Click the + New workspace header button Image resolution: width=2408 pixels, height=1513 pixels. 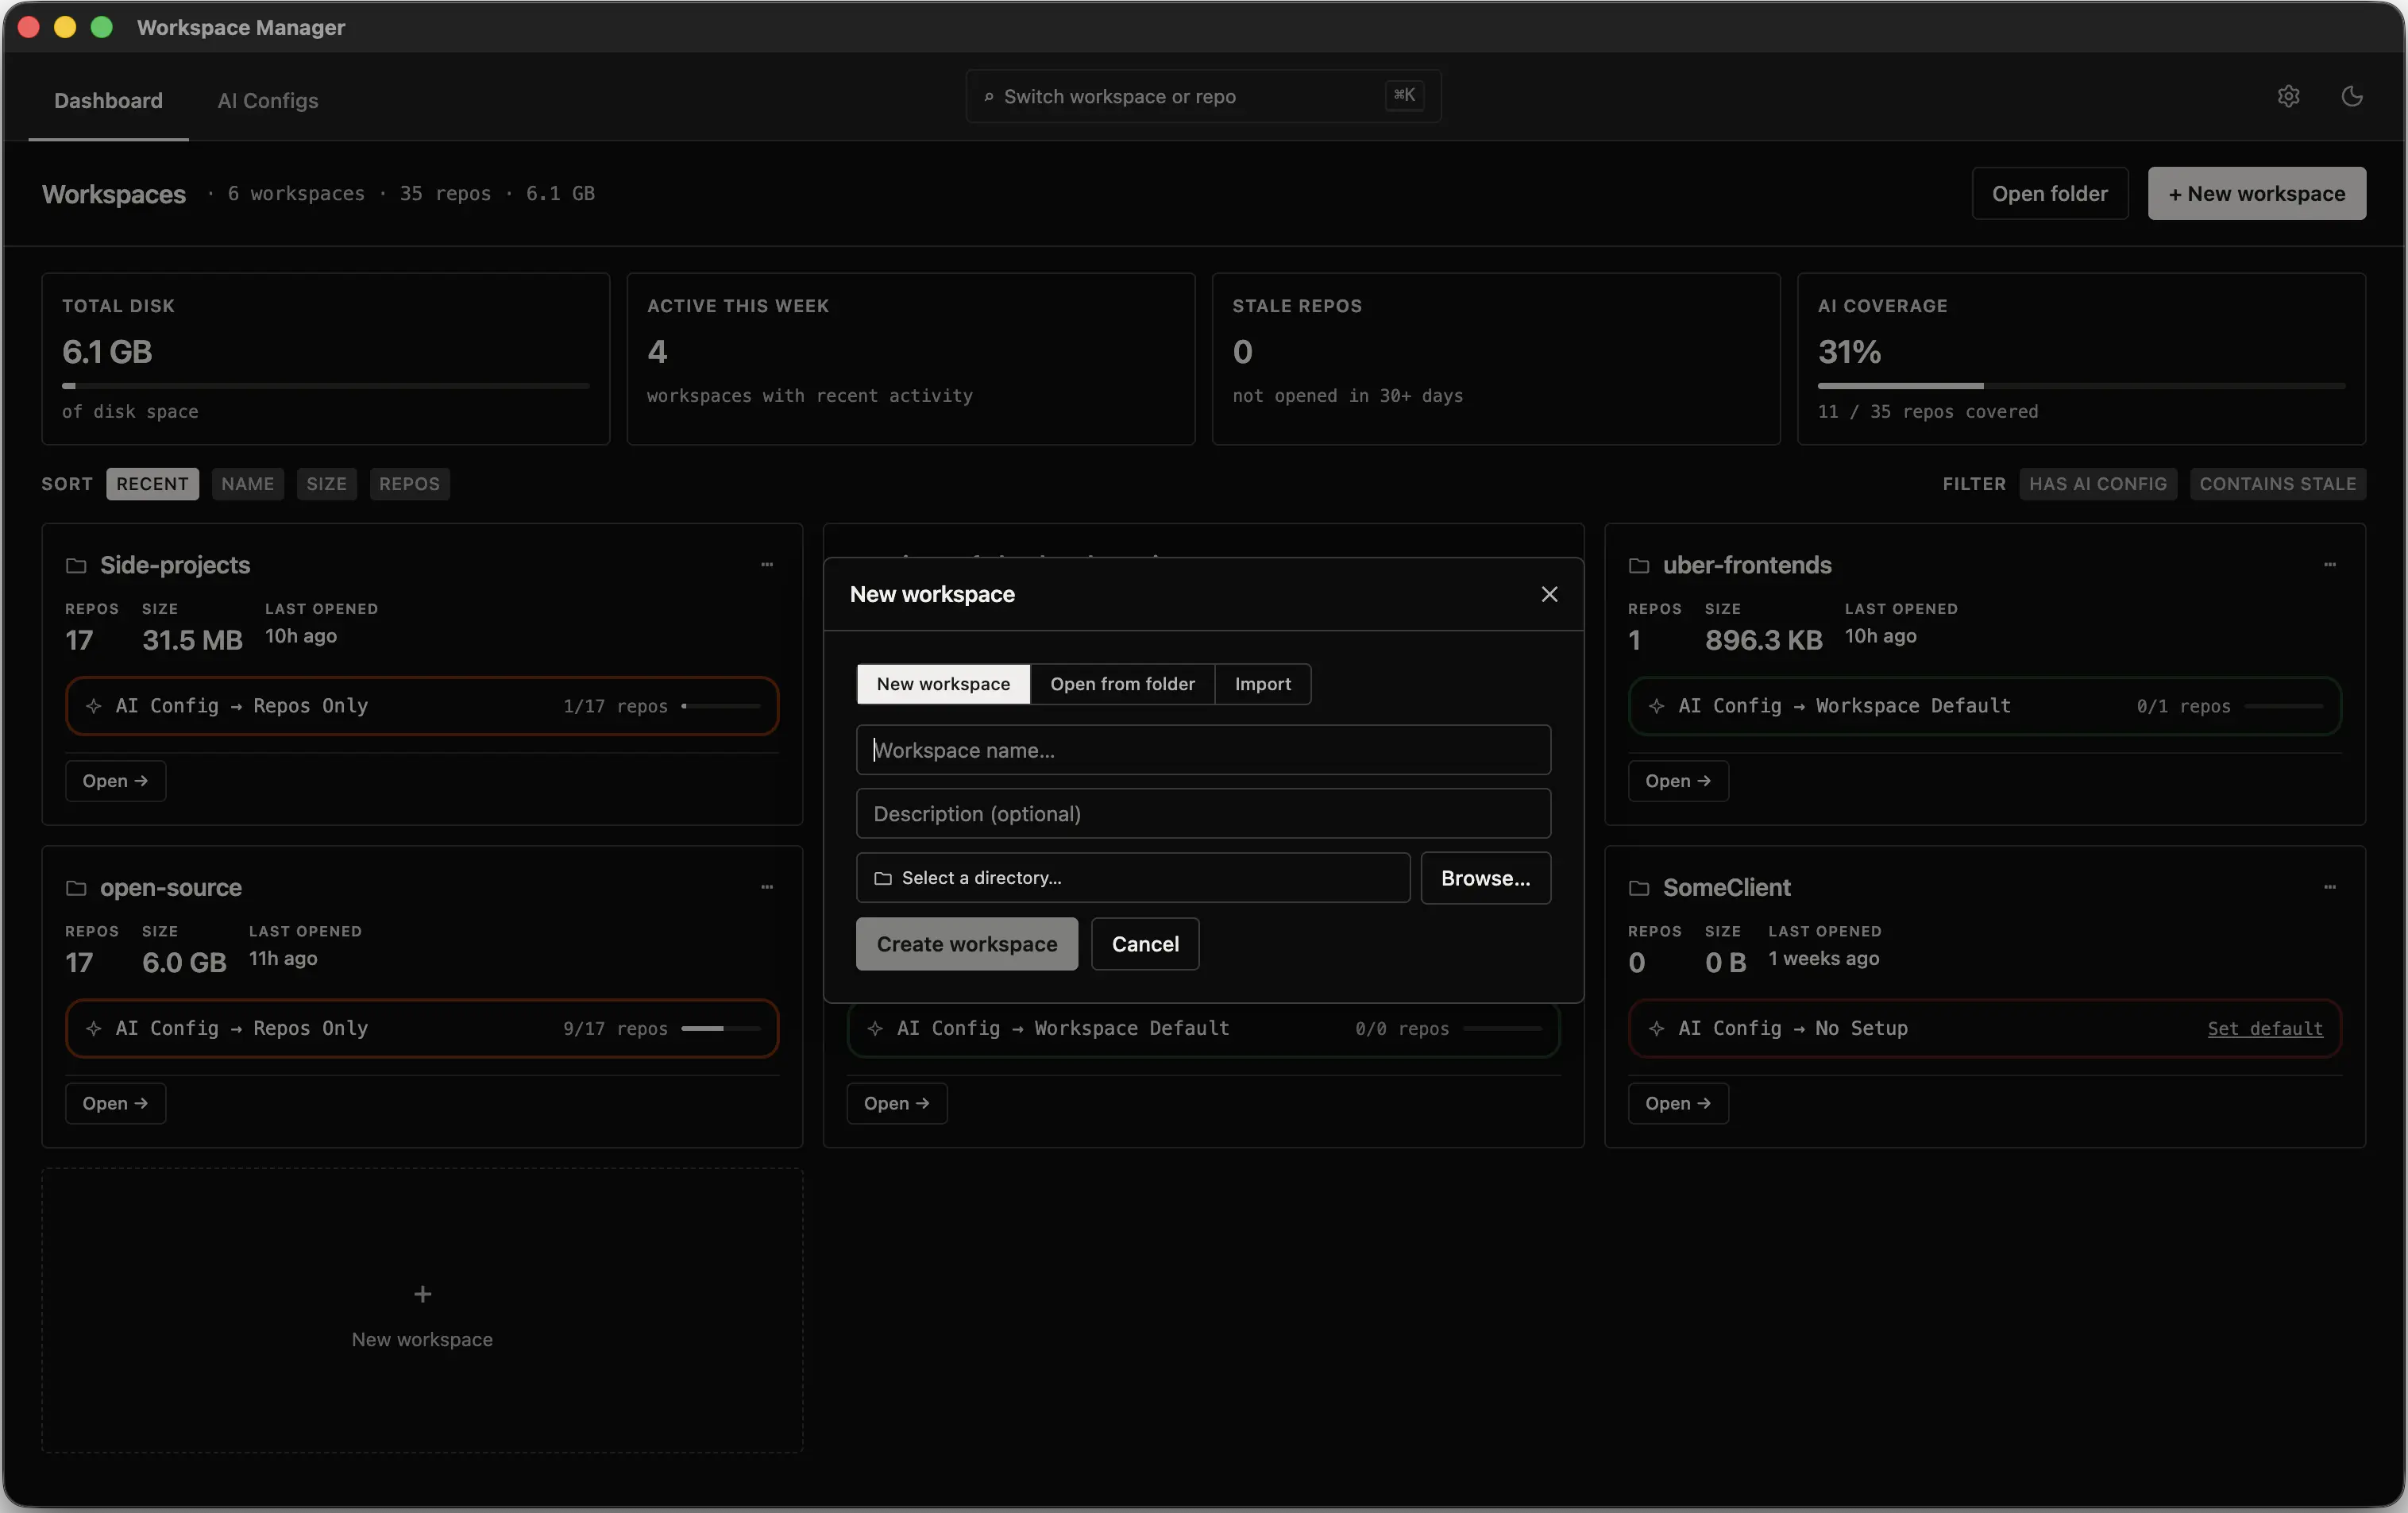click(x=2257, y=193)
